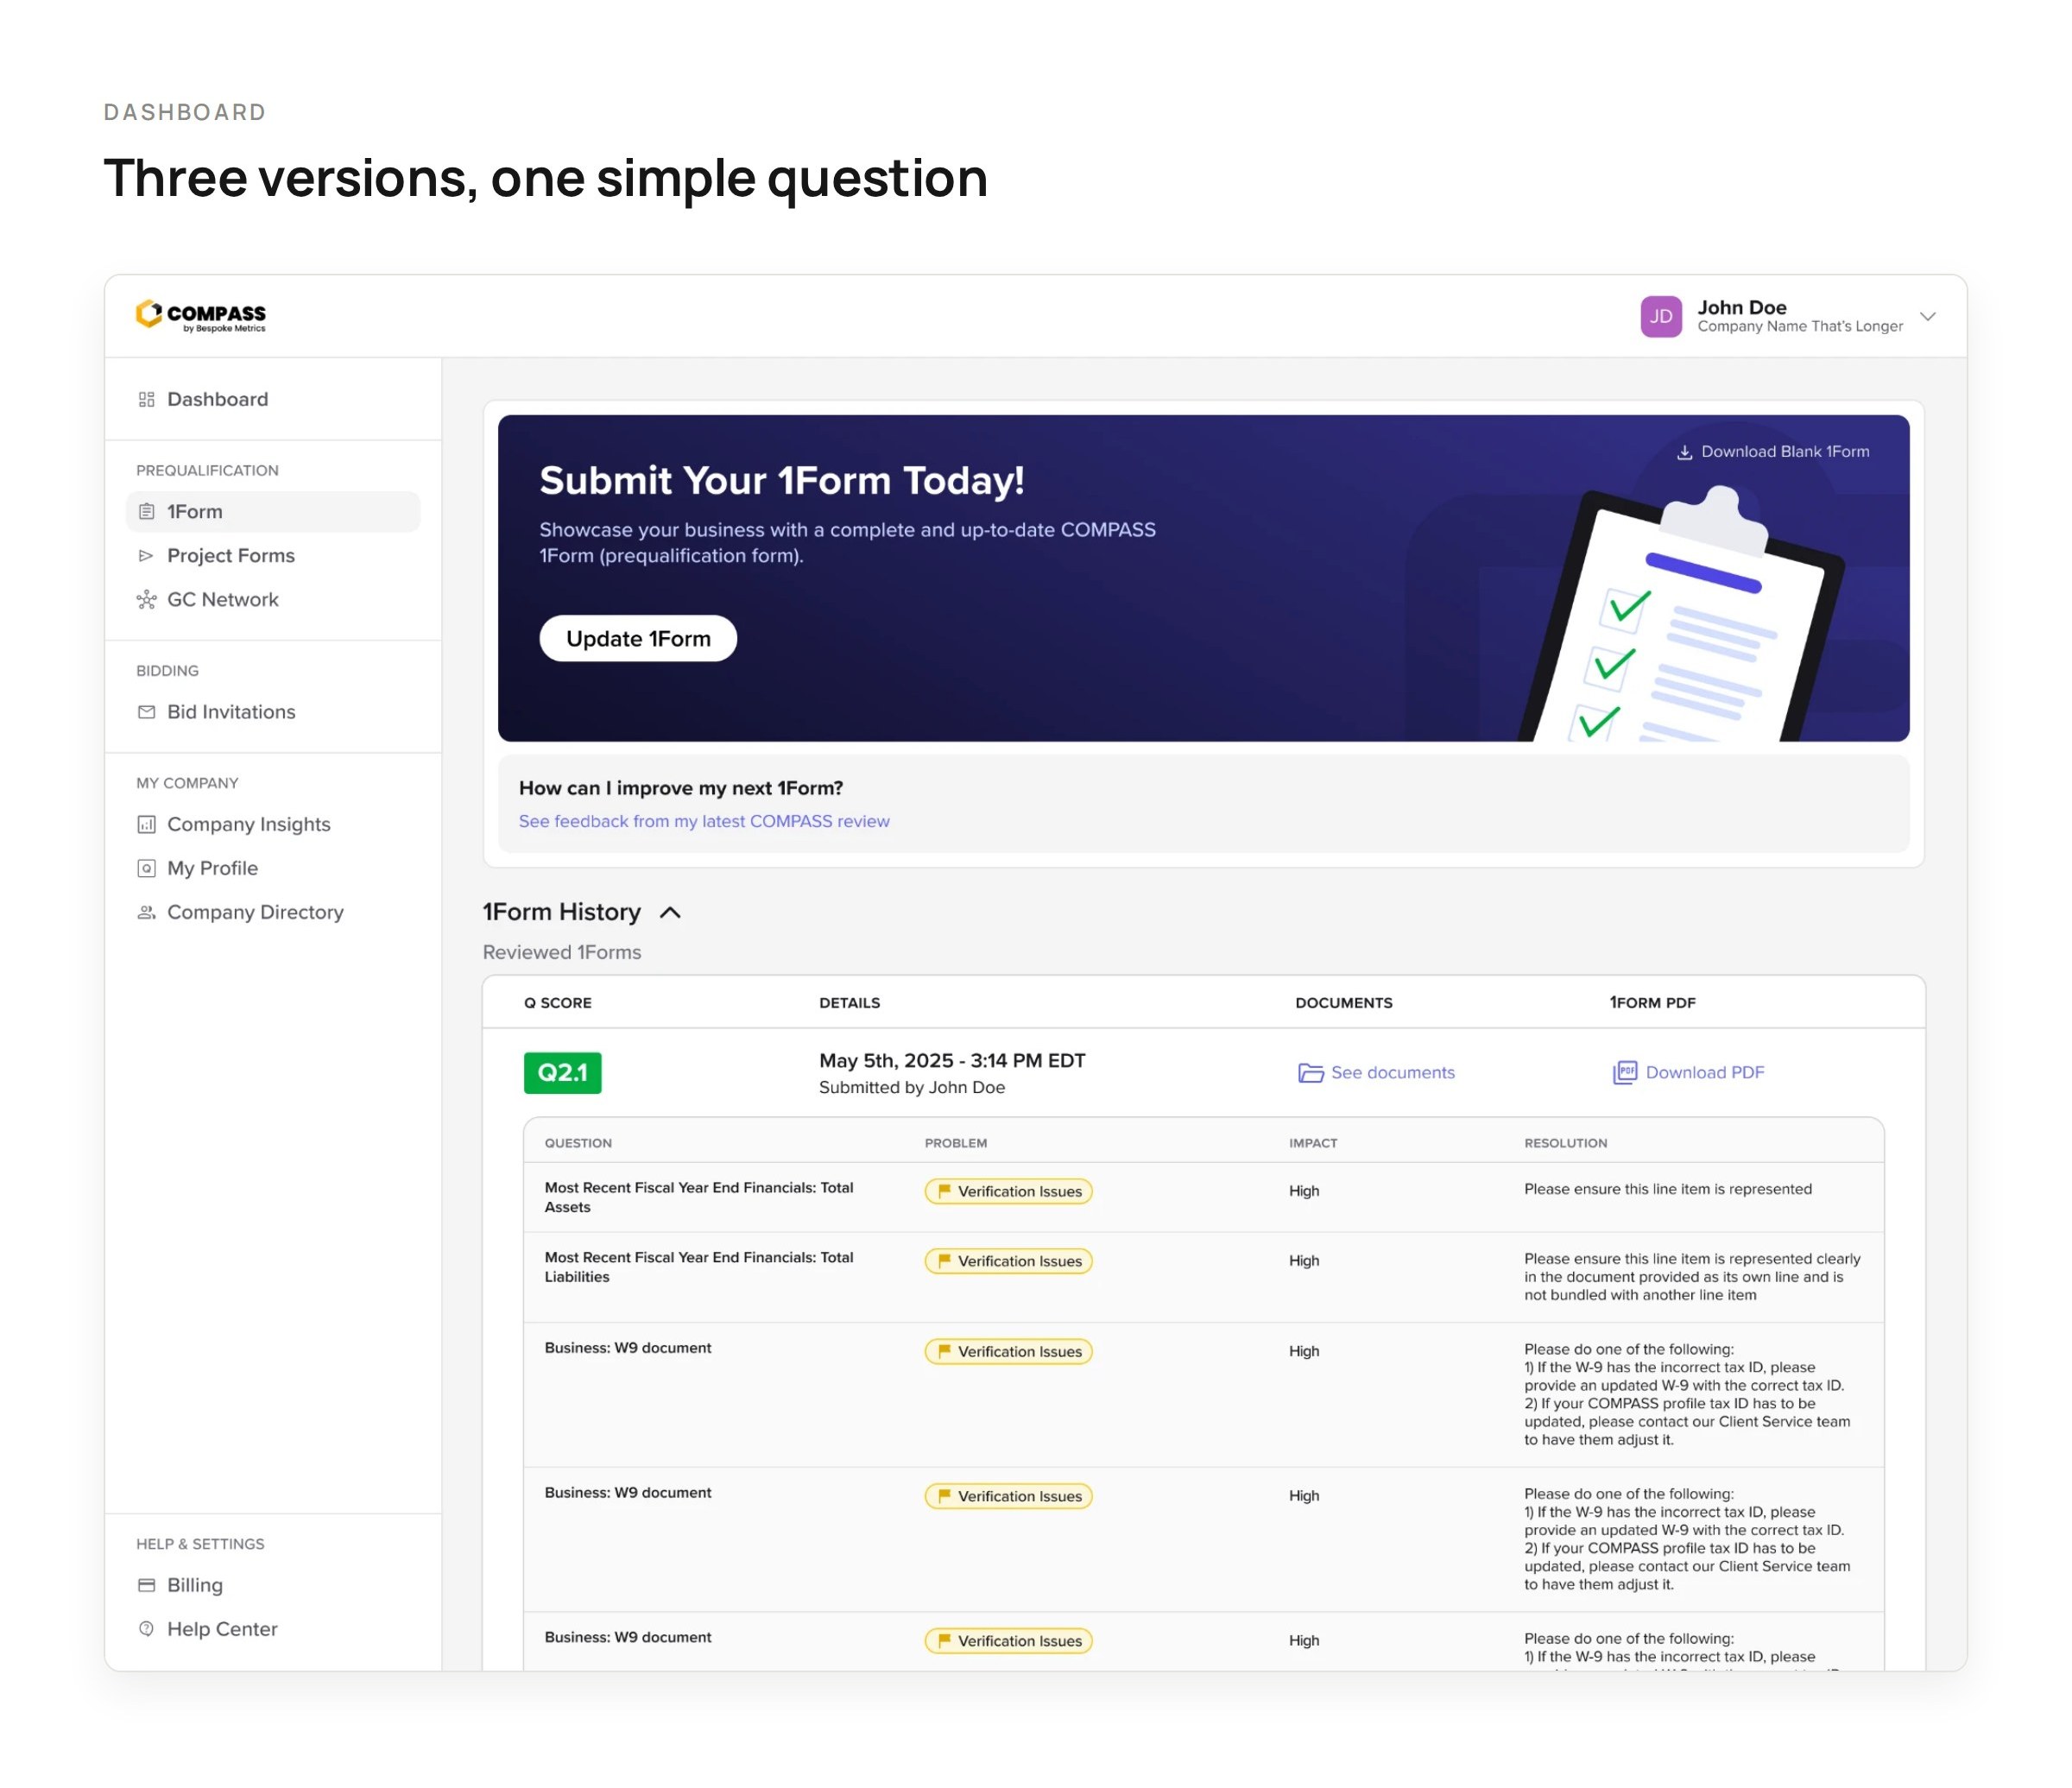Click the PDF icon beside Download PDF
Viewport: 2072px width, 1788px height.
[1625, 1072]
